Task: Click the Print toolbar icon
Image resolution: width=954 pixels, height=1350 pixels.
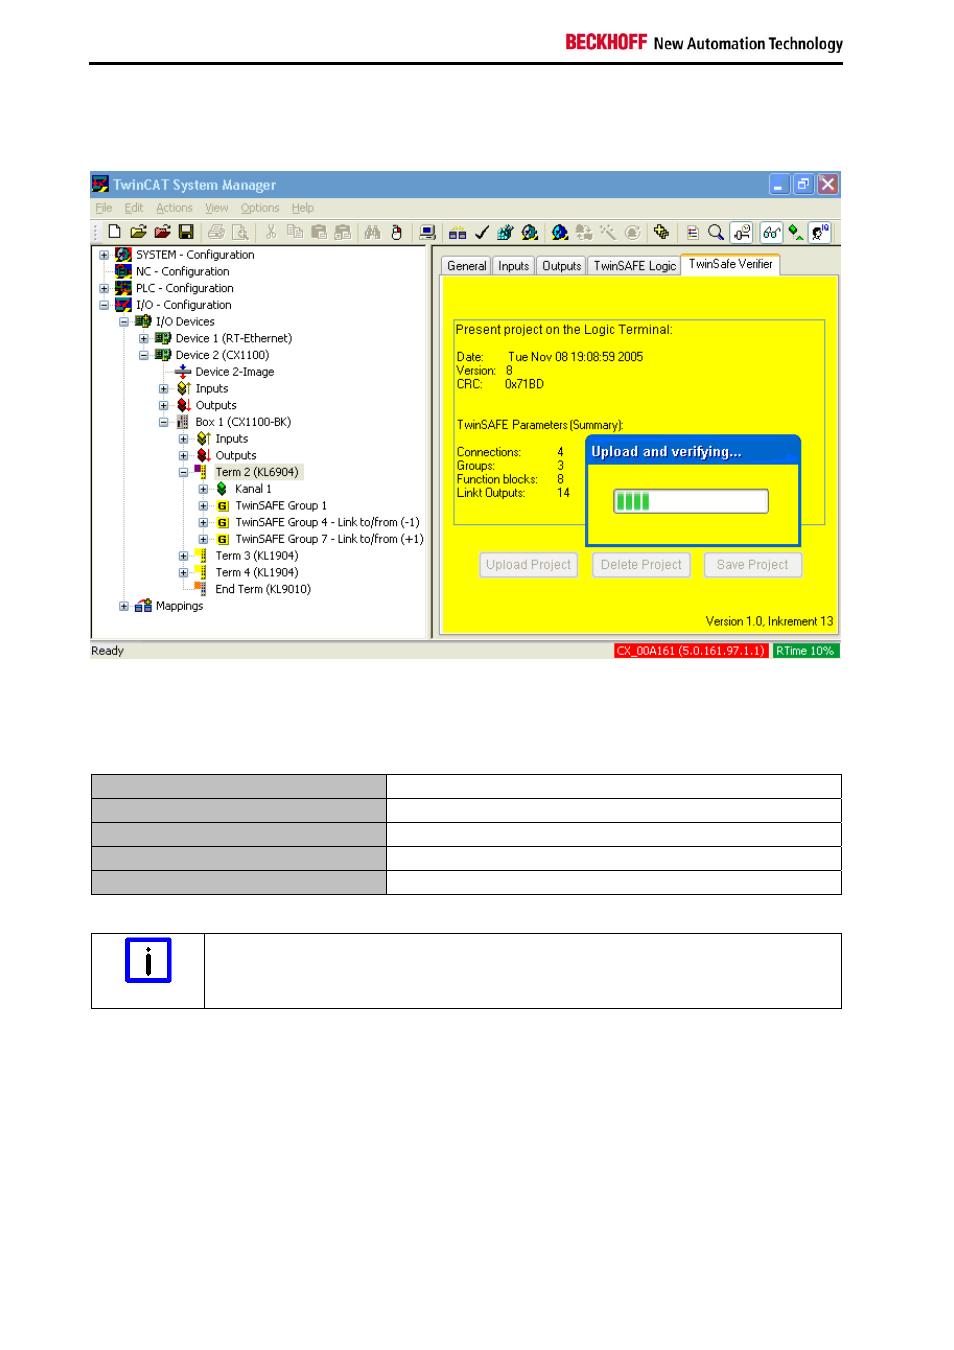Action: (x=216, y=232)
